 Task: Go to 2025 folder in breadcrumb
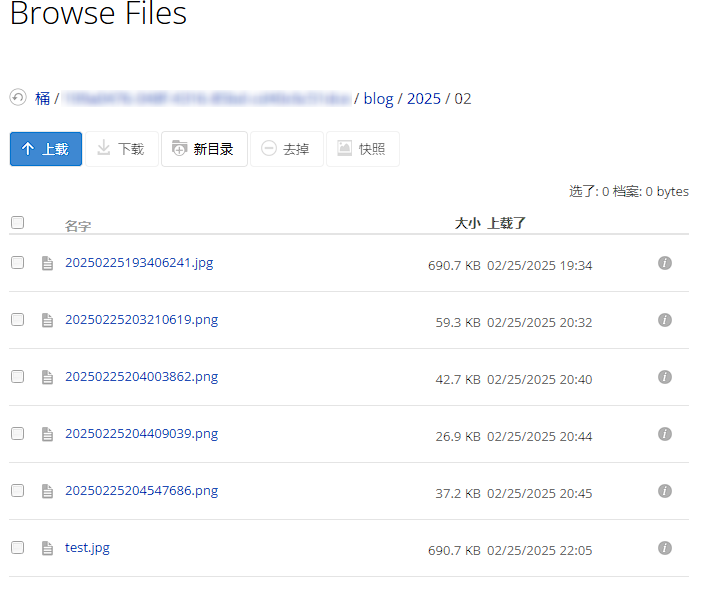click(x=424, y=99)
